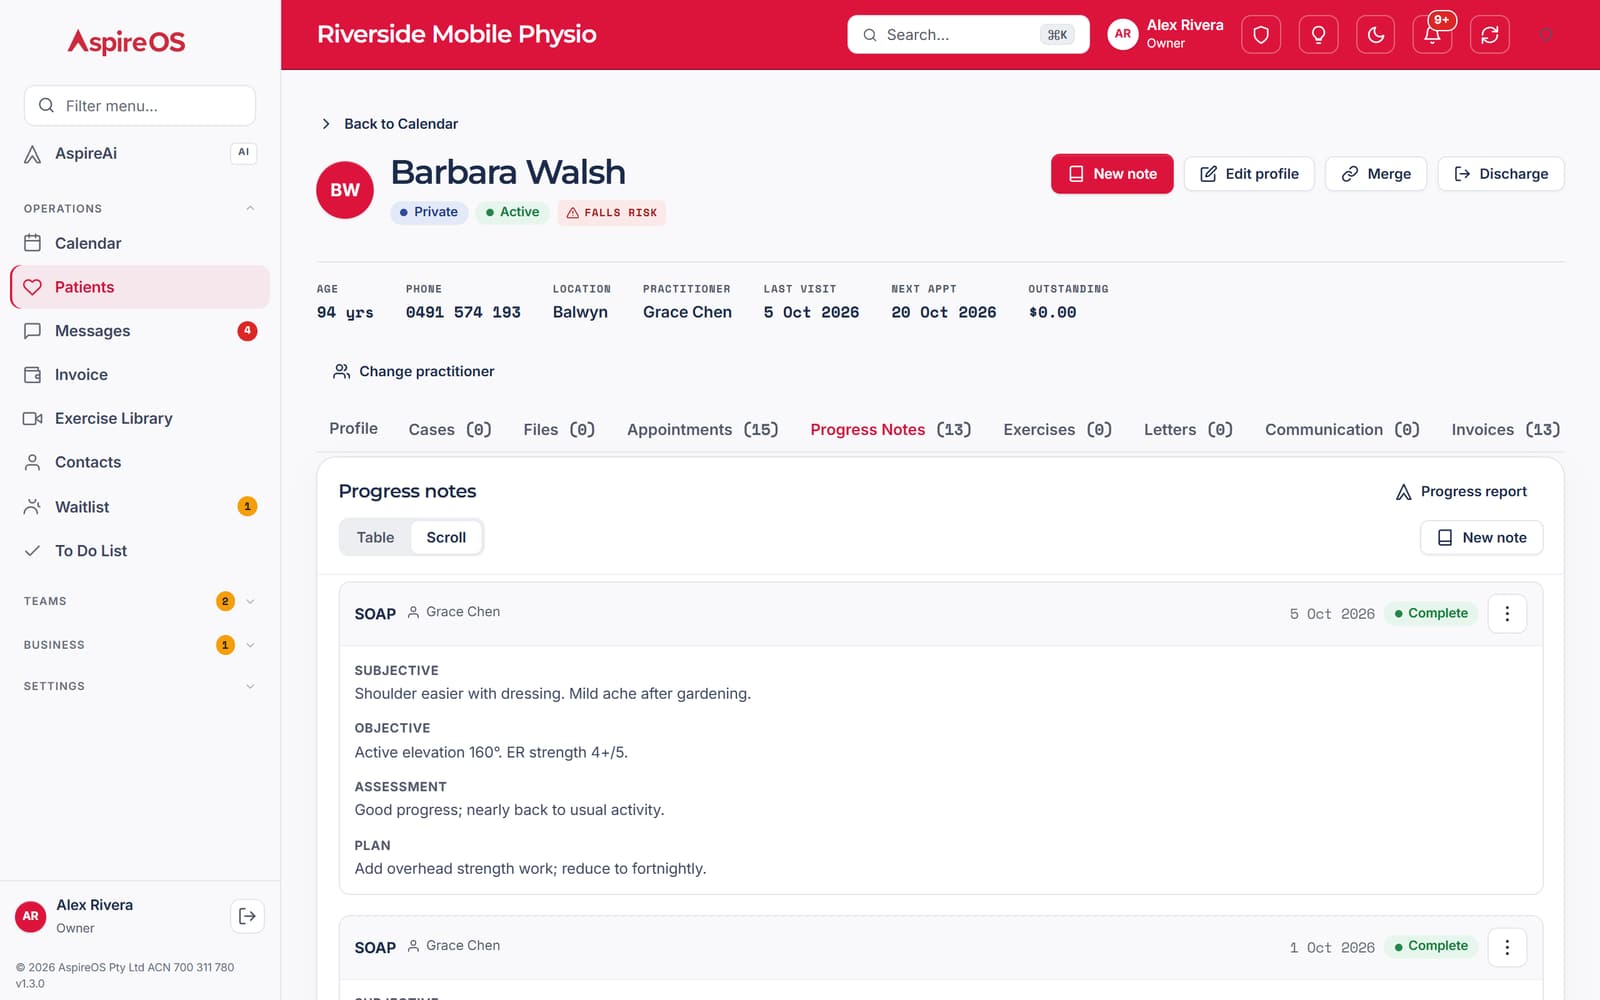Click Edit profile button

tap(1249, 174)
